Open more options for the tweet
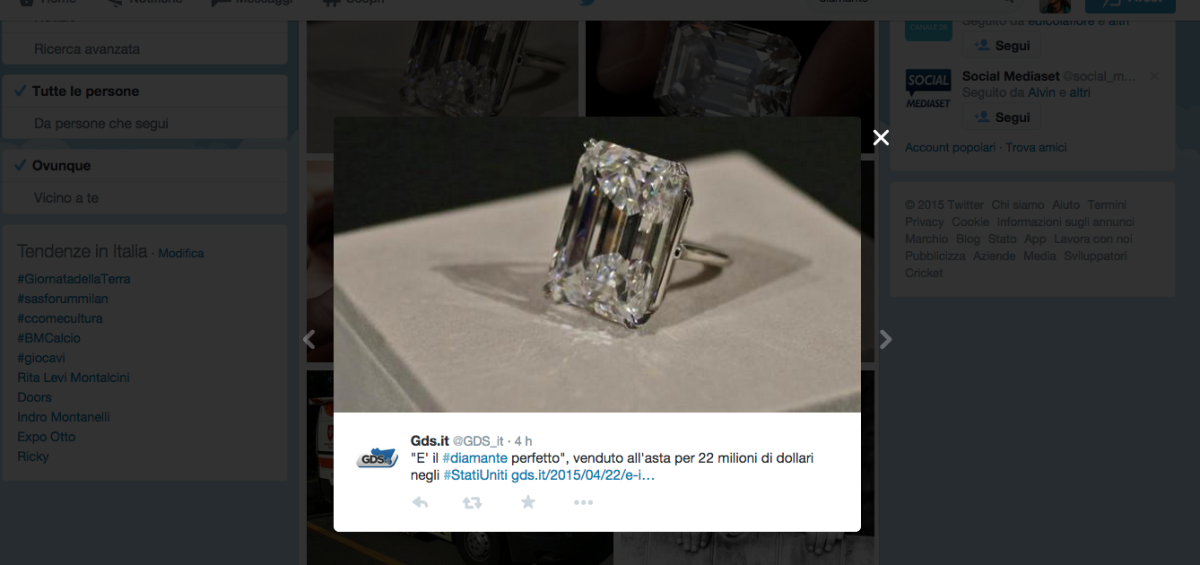Image resolution: width=1200 pixels, height=565 pixels. (x=584, y=503)
